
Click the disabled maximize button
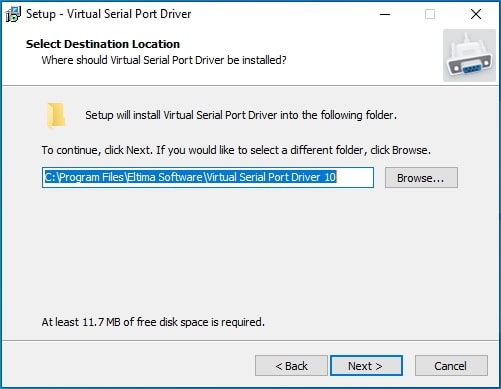pos(430,14)
